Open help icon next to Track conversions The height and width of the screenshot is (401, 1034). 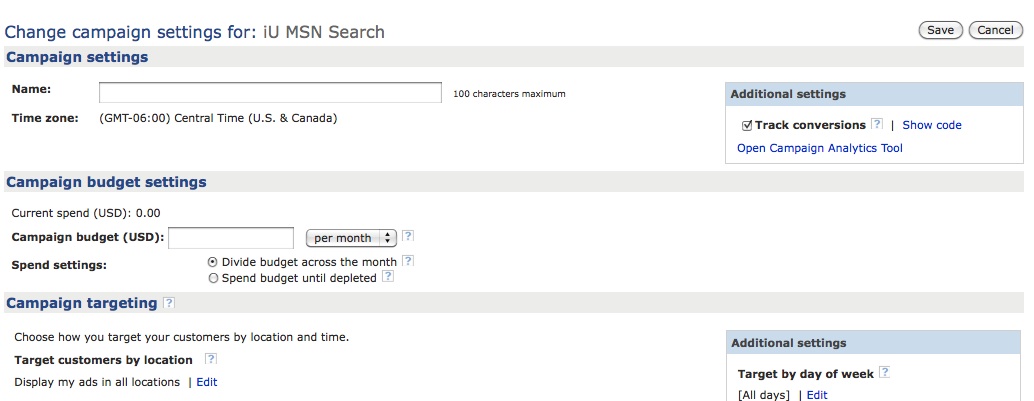(x=876, y=124)
